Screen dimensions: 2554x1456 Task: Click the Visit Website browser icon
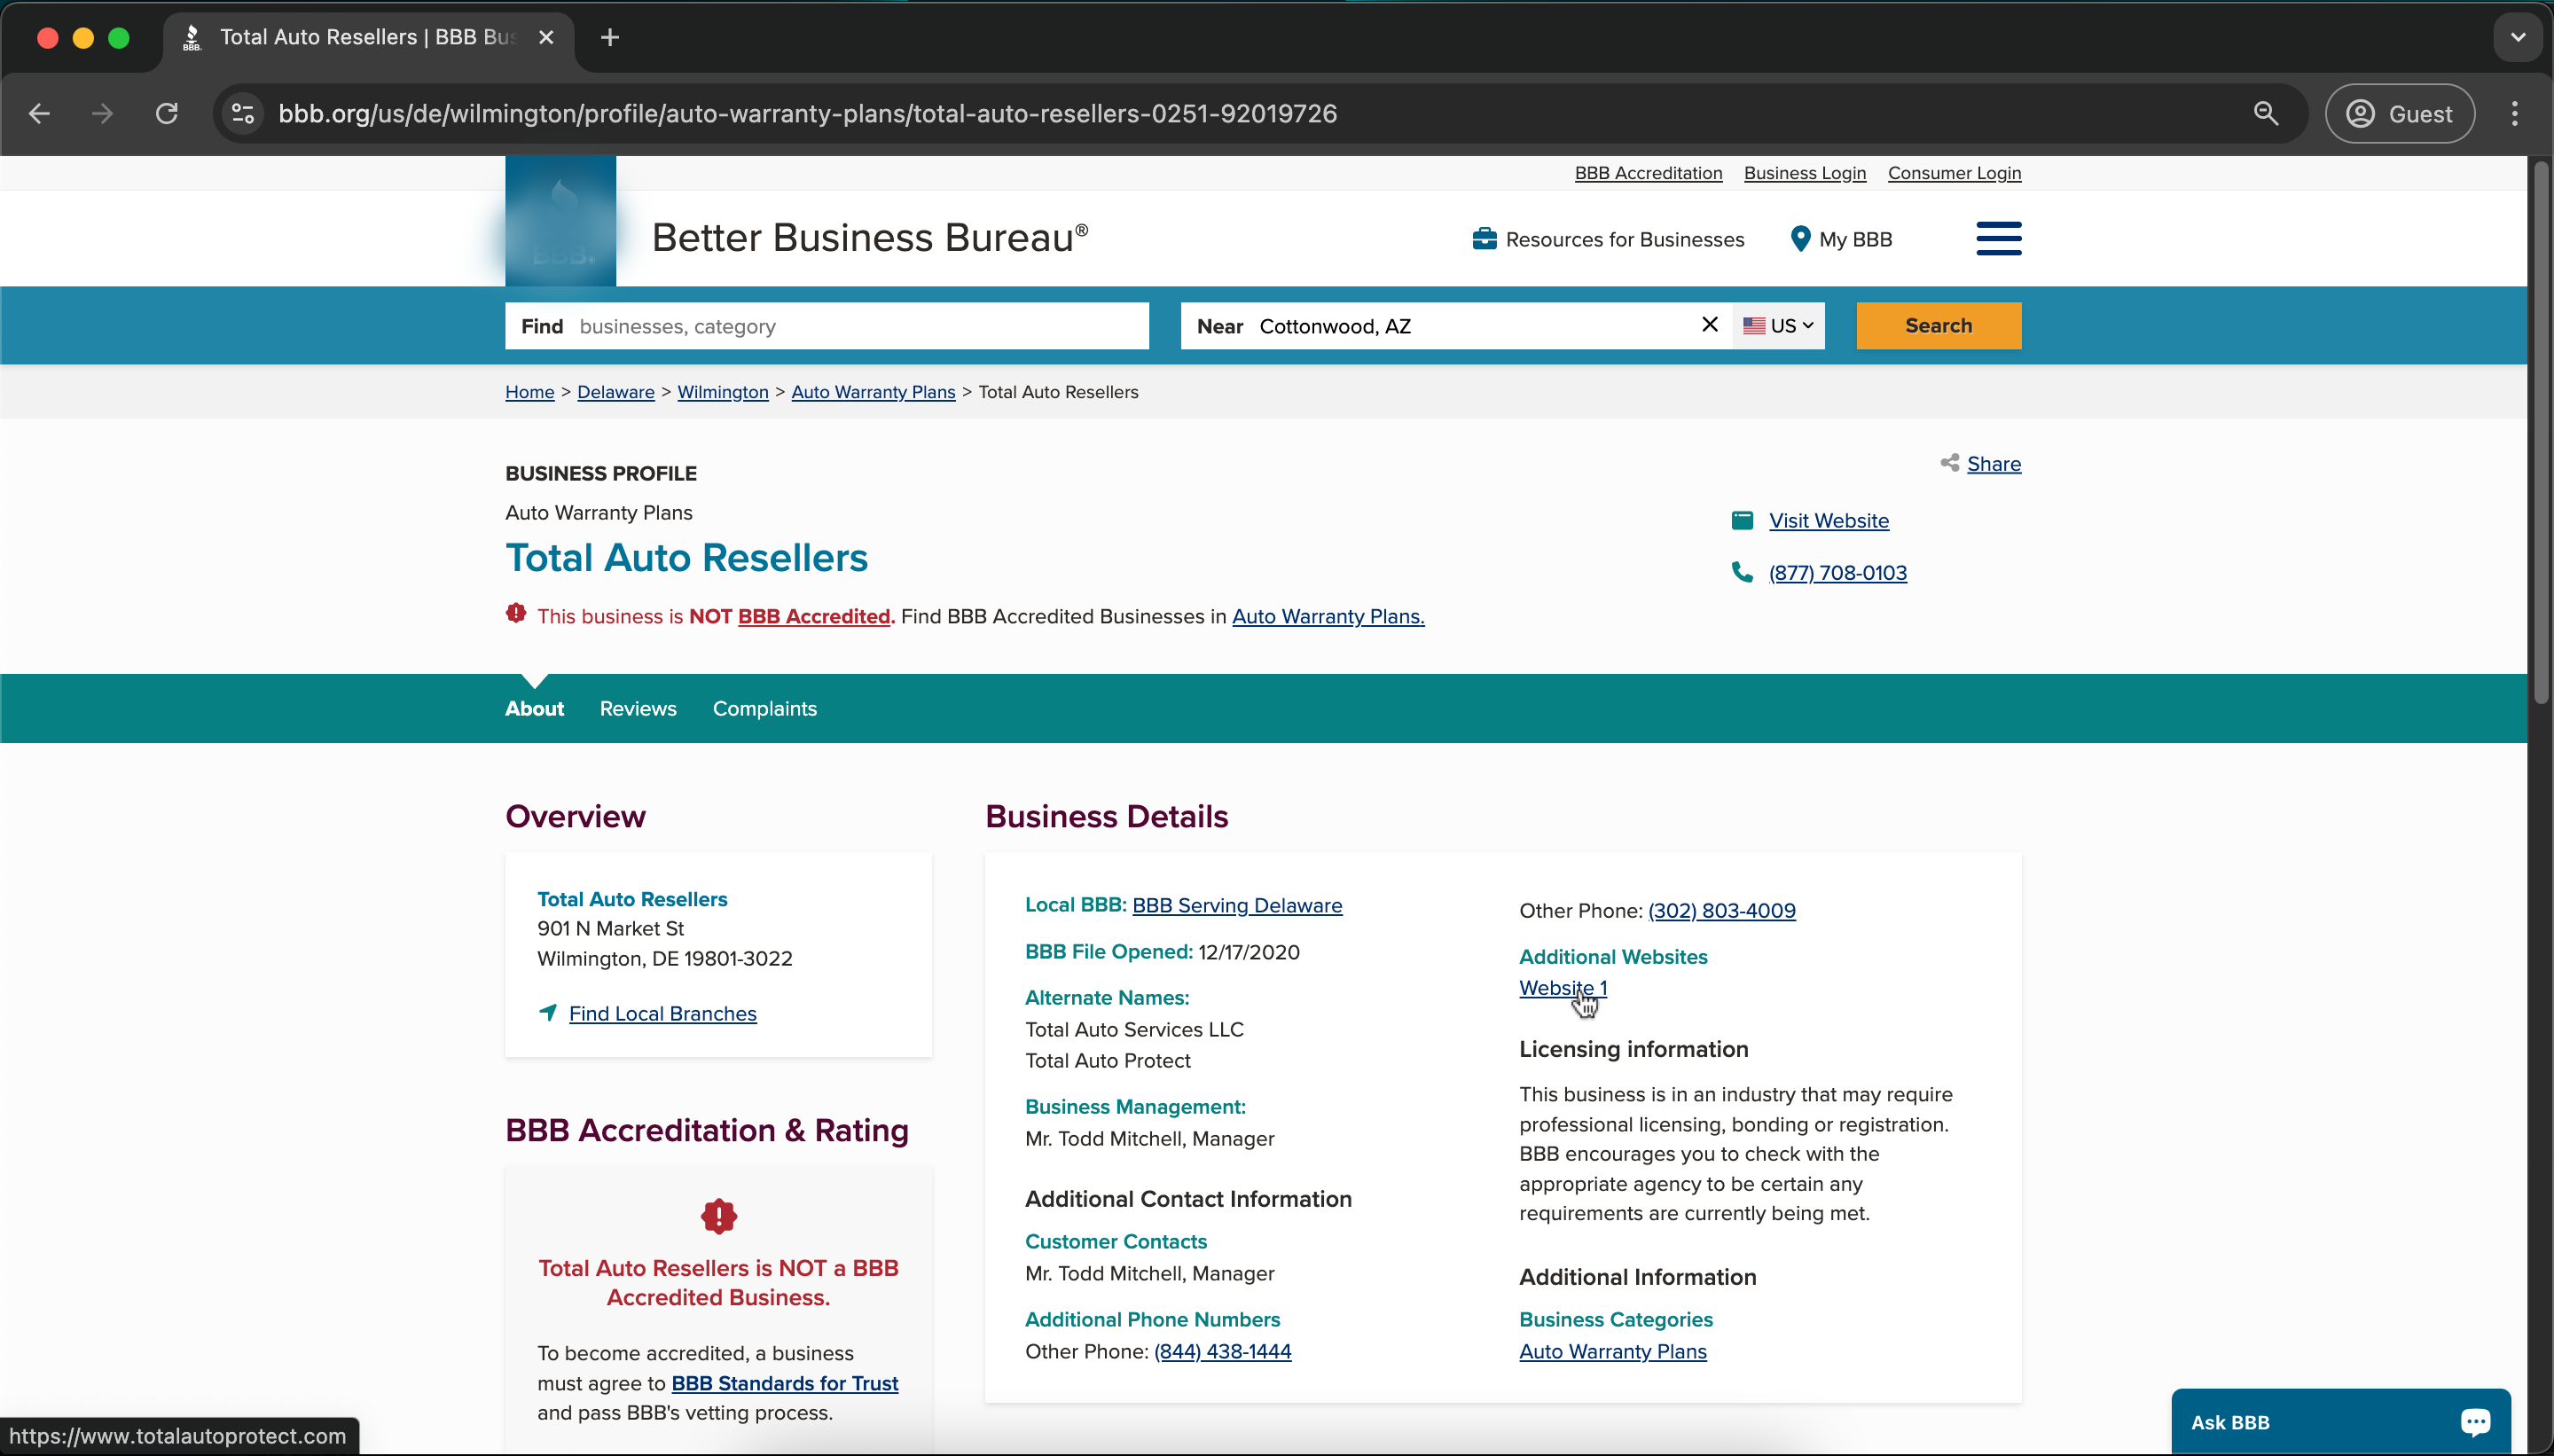1741,520
